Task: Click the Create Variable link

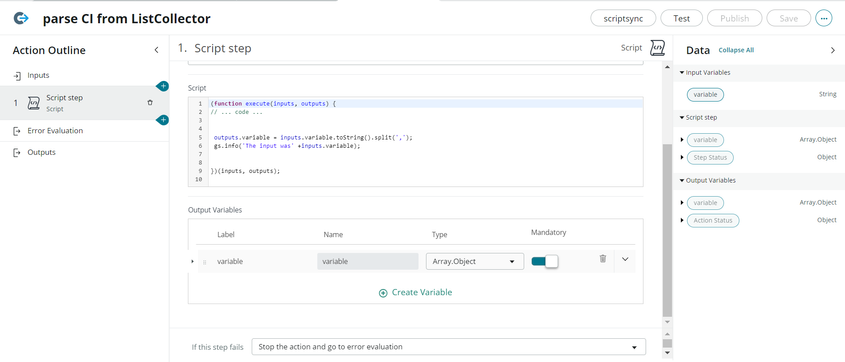Action: [x=421, y=293]
